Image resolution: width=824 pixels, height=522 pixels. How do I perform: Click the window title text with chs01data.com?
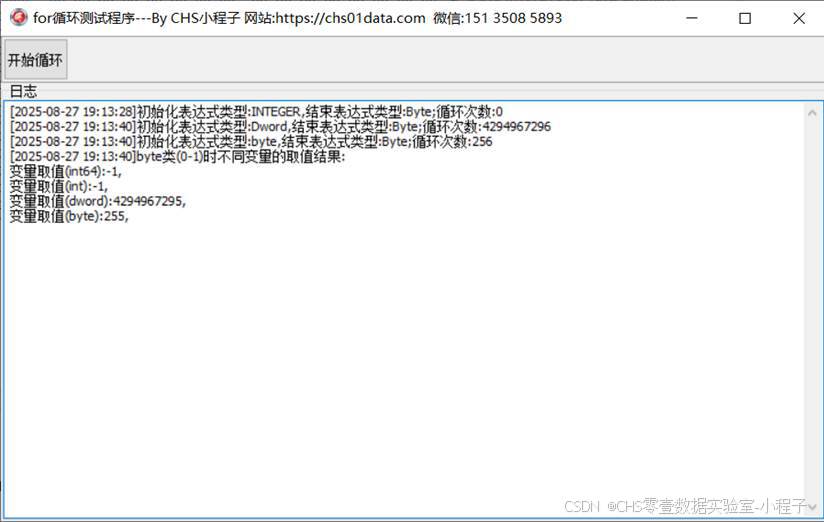tap(297, 18)
